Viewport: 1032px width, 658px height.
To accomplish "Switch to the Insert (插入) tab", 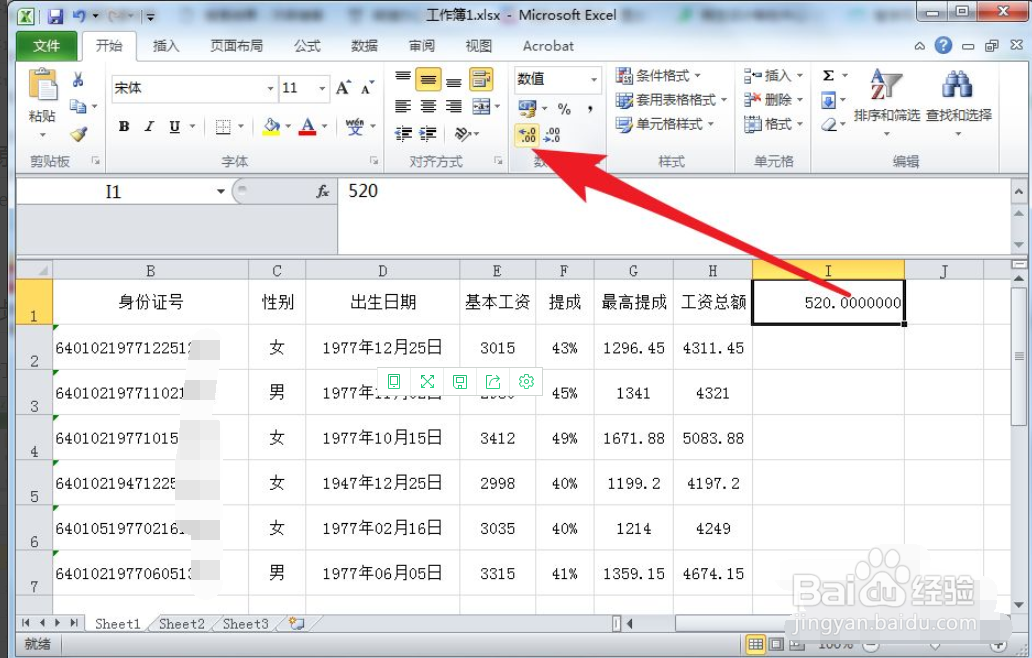I will (x=166, y=46).
